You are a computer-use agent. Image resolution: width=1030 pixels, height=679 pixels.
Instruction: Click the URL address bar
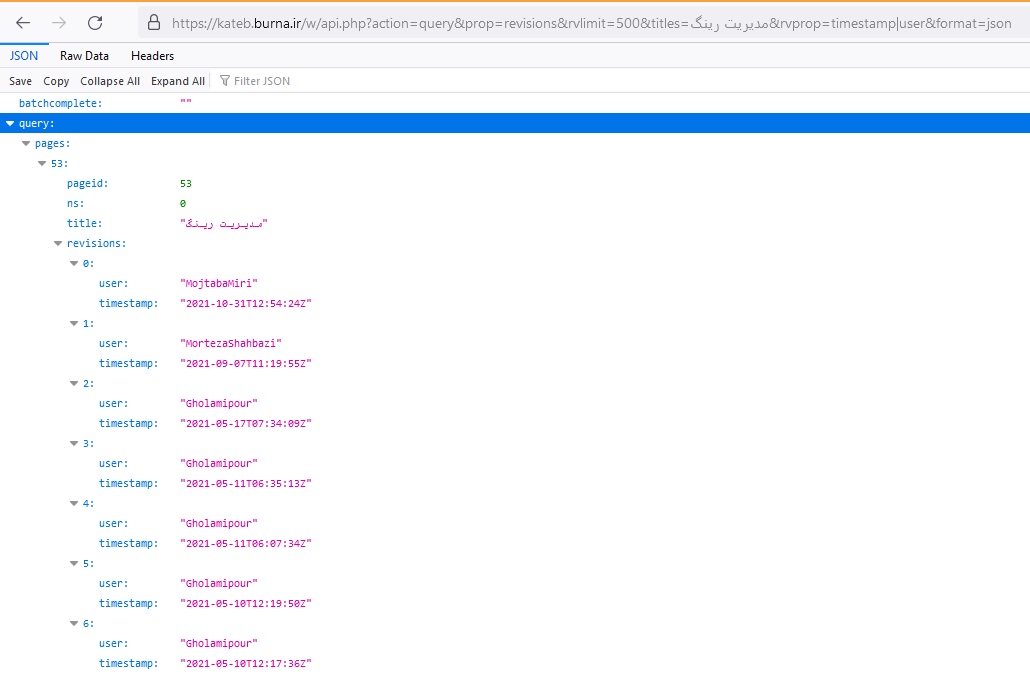click(x=590, y=23)
